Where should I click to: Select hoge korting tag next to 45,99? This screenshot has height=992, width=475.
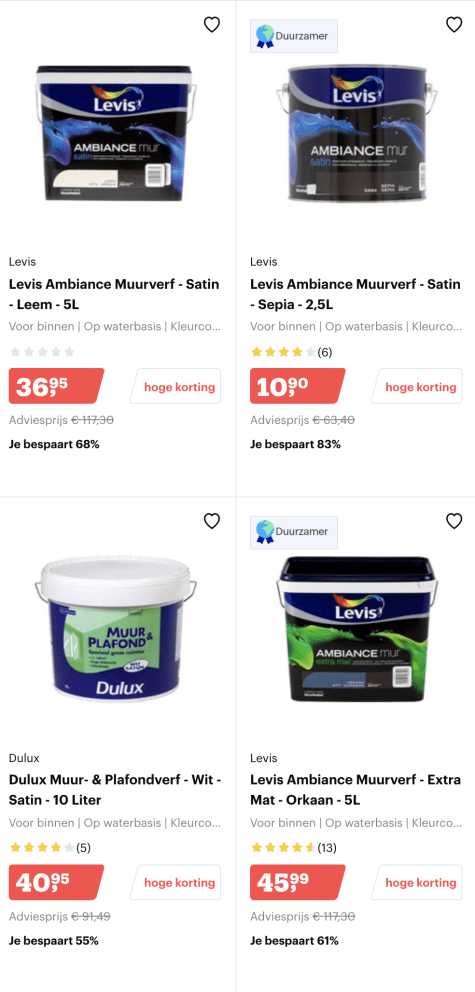point(417,882)
